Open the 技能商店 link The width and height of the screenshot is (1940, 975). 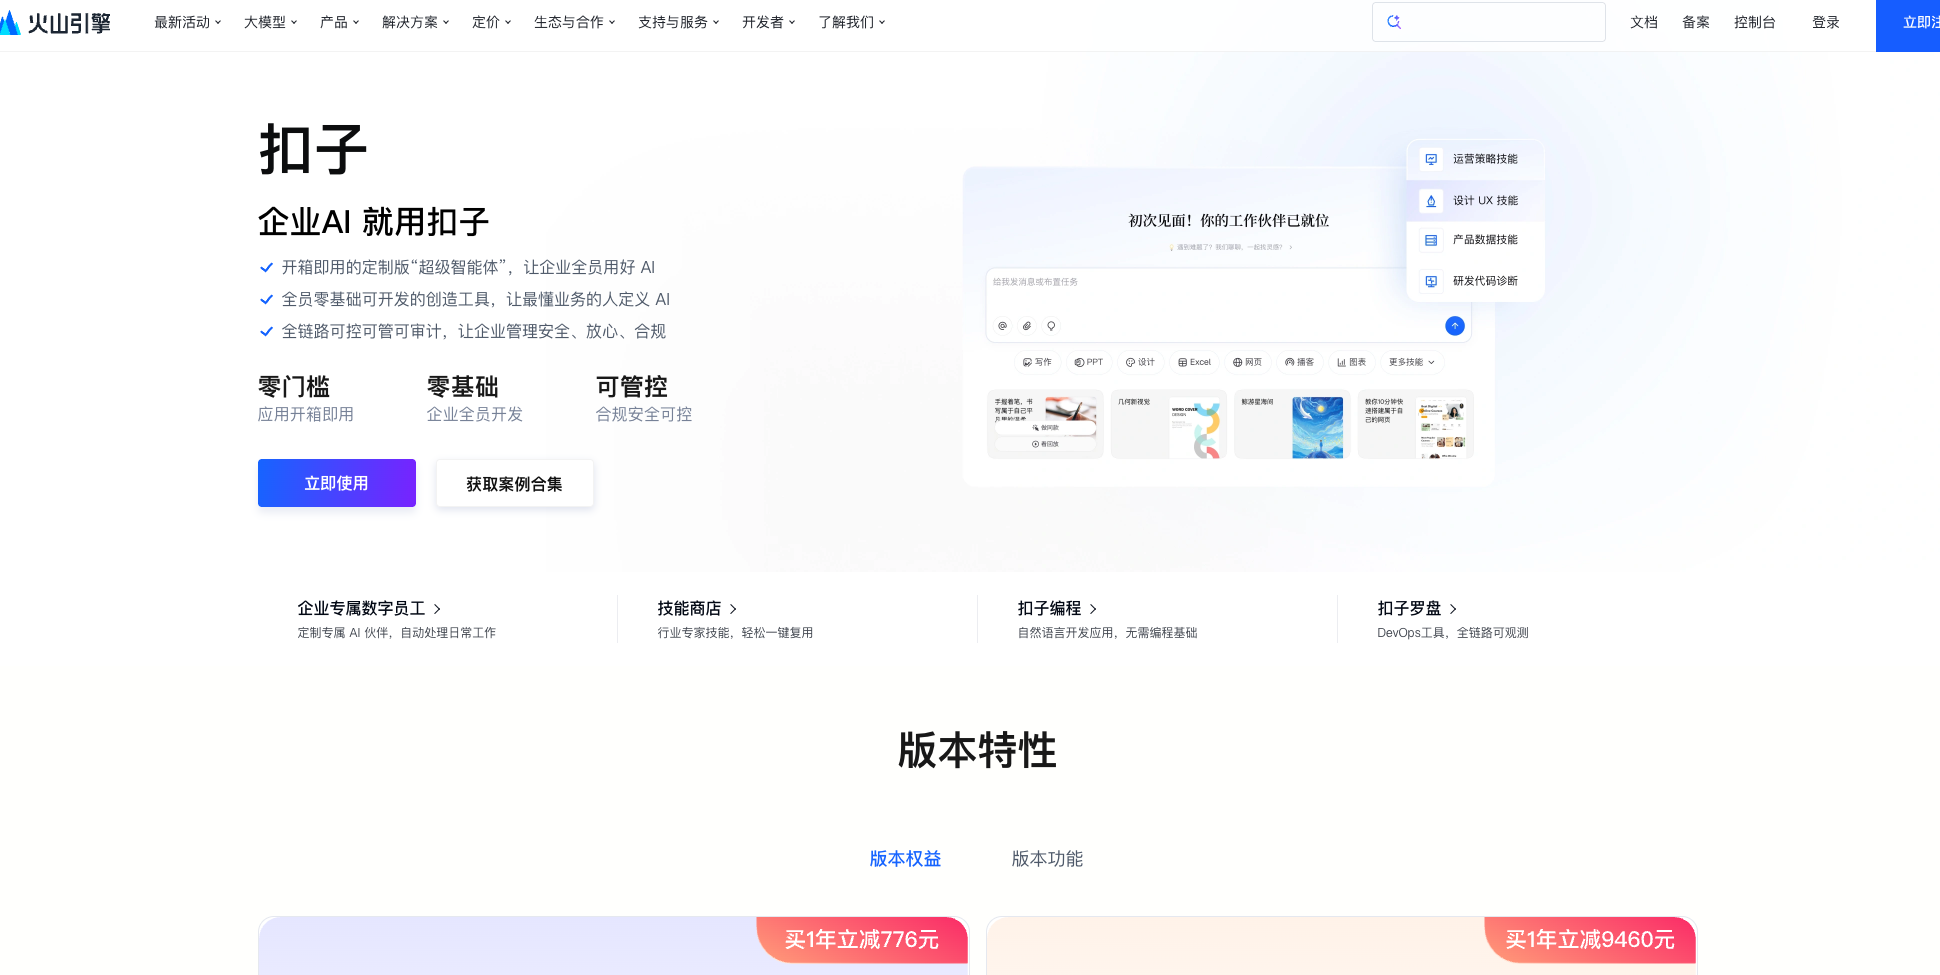point(697,608)
